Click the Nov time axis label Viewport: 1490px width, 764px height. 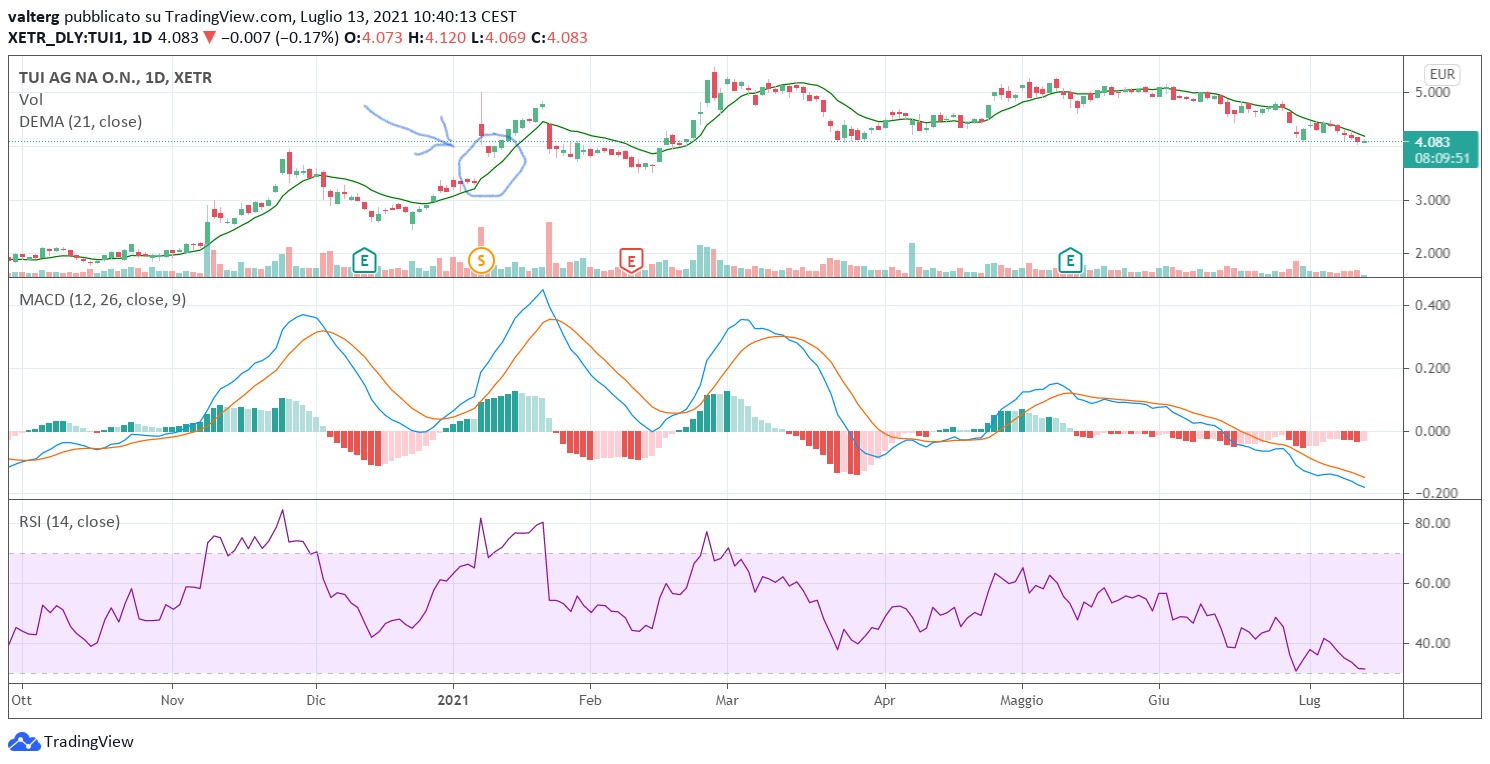point(171,701)
